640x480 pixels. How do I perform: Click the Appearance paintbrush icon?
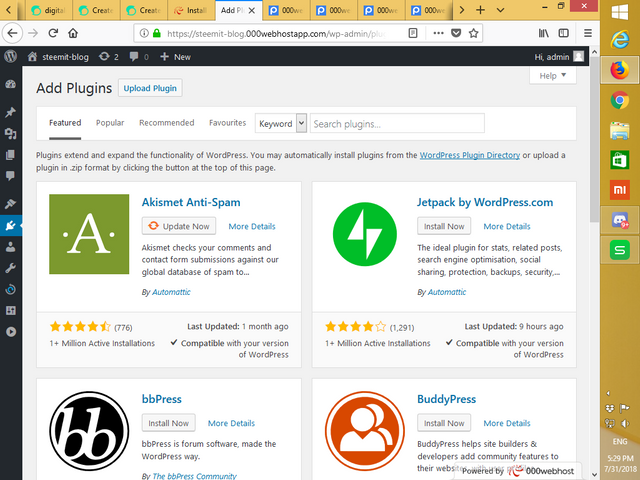click(10, 203)
